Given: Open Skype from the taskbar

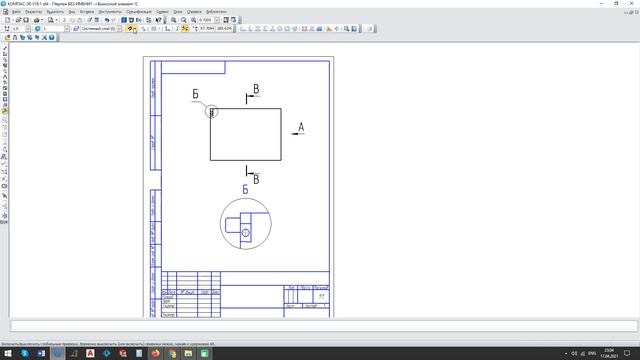Looking at the screenshot, I should point(25,353).
